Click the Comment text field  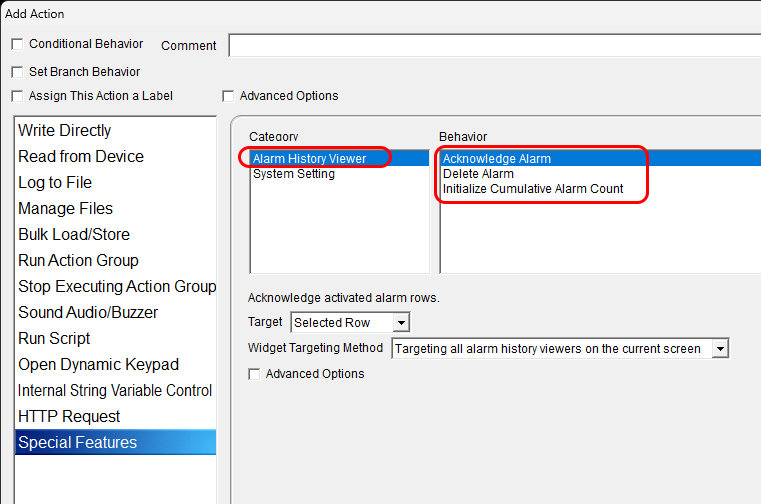[x=494, y=46]
